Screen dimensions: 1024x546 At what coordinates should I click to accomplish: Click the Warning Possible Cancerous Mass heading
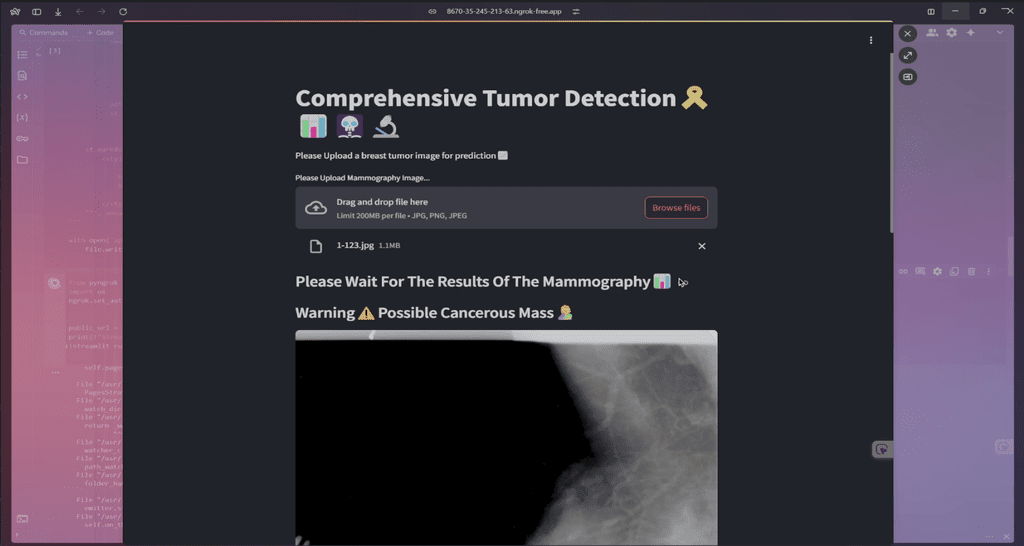pyautogui.click(x=434, y=313)
